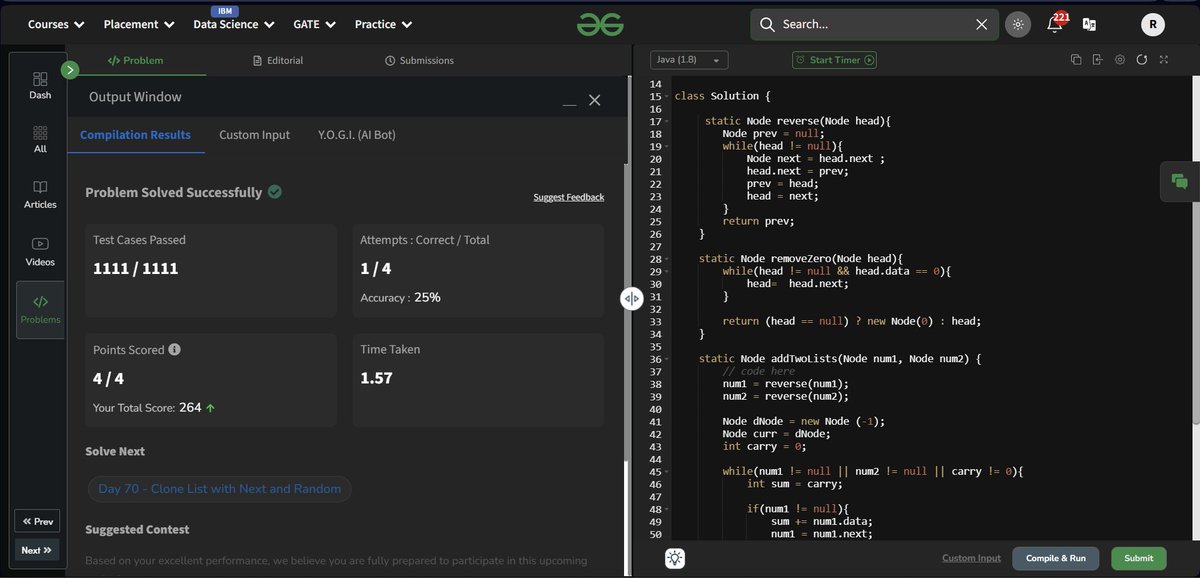
Task: Collapse sidebar with green arrow button
Action: (69, 70)
